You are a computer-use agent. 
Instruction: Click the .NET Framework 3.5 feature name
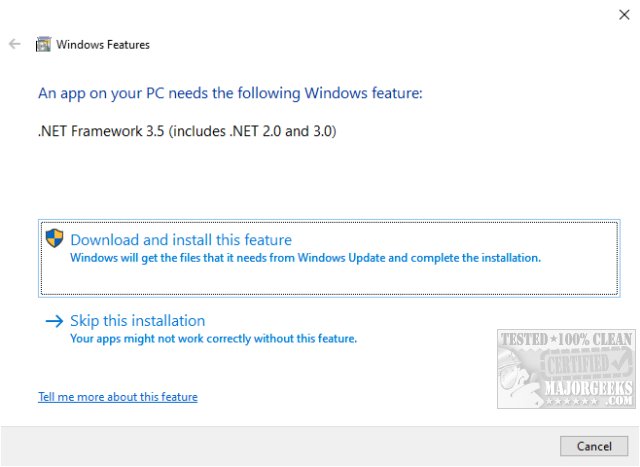187,131
